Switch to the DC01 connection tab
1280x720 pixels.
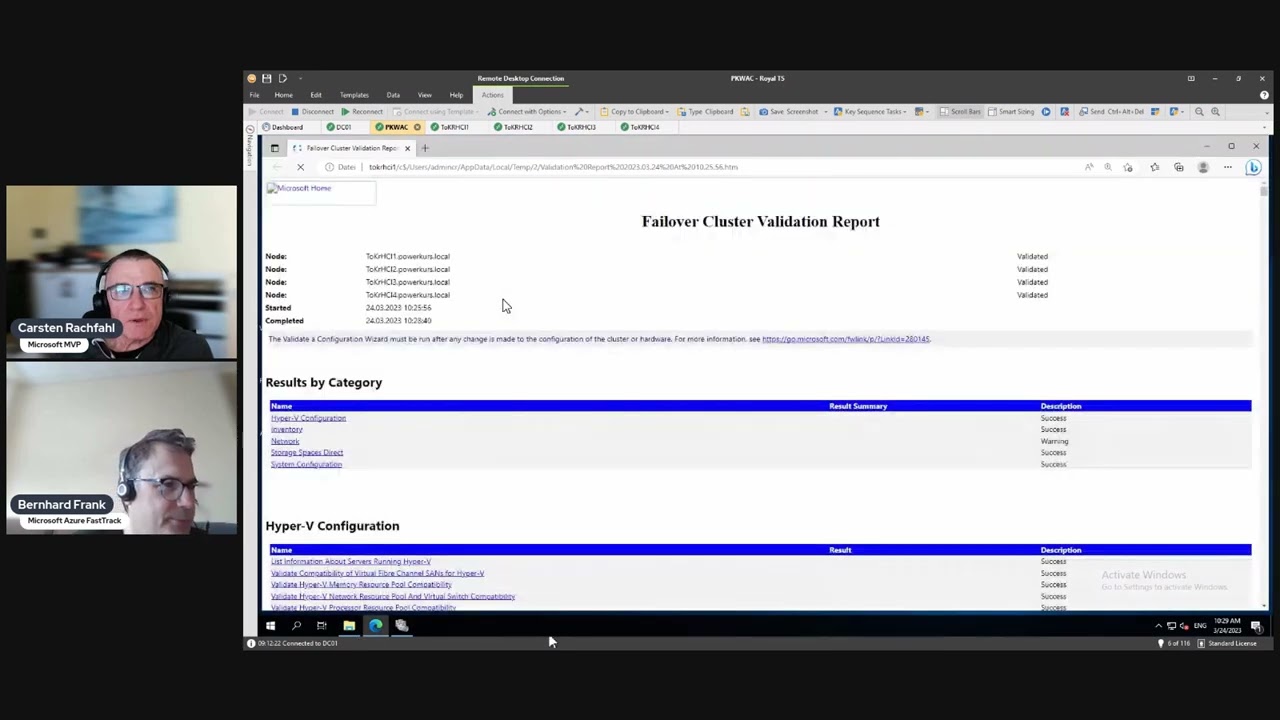pyautogui.click(x=339, y=127)
